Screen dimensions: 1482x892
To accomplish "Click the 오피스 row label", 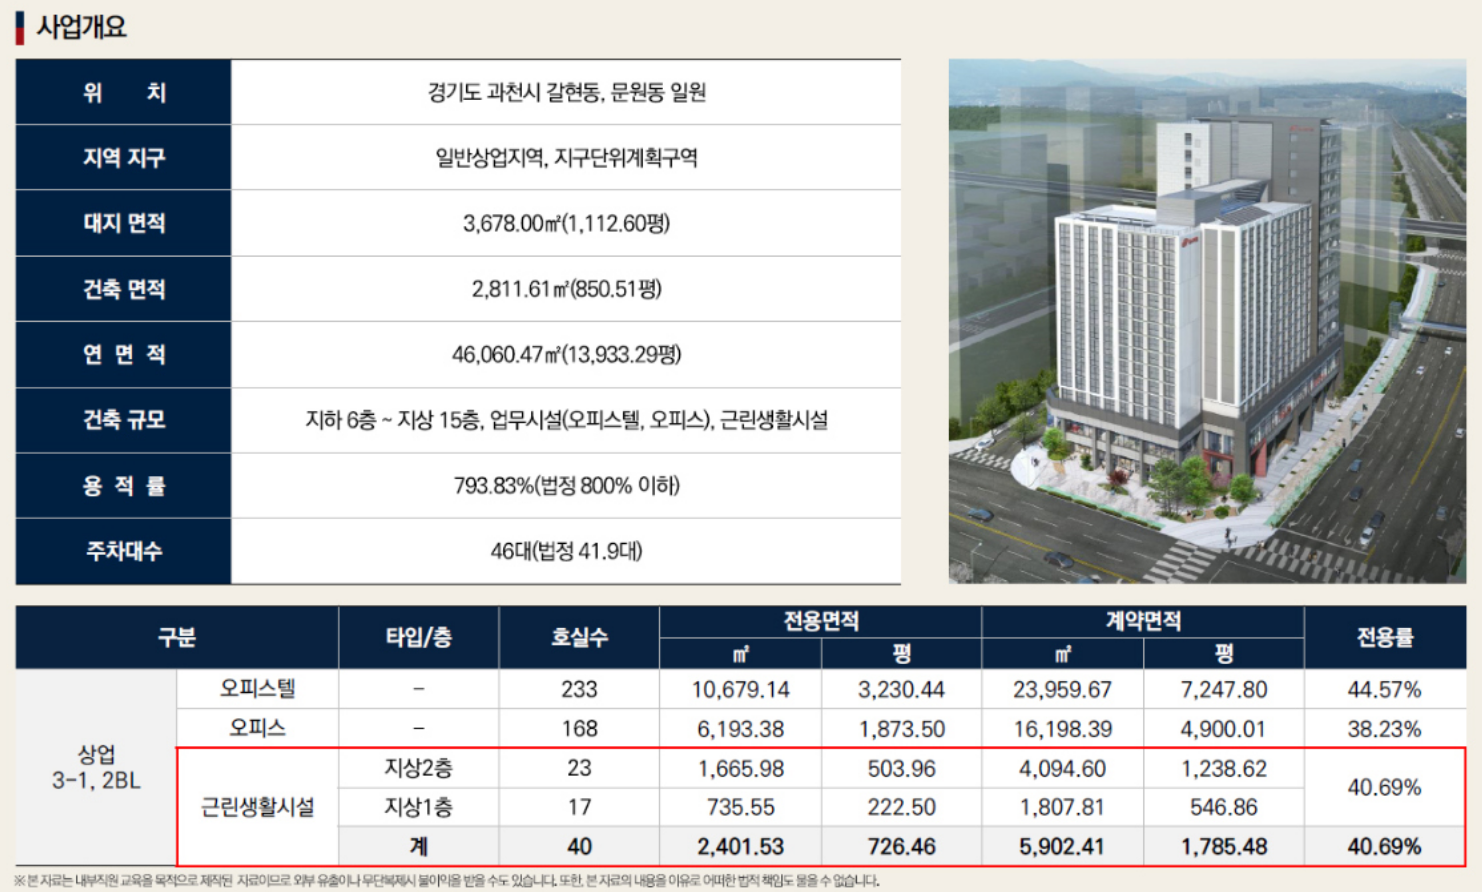I will pyautogui.click(x=255, y=728).
